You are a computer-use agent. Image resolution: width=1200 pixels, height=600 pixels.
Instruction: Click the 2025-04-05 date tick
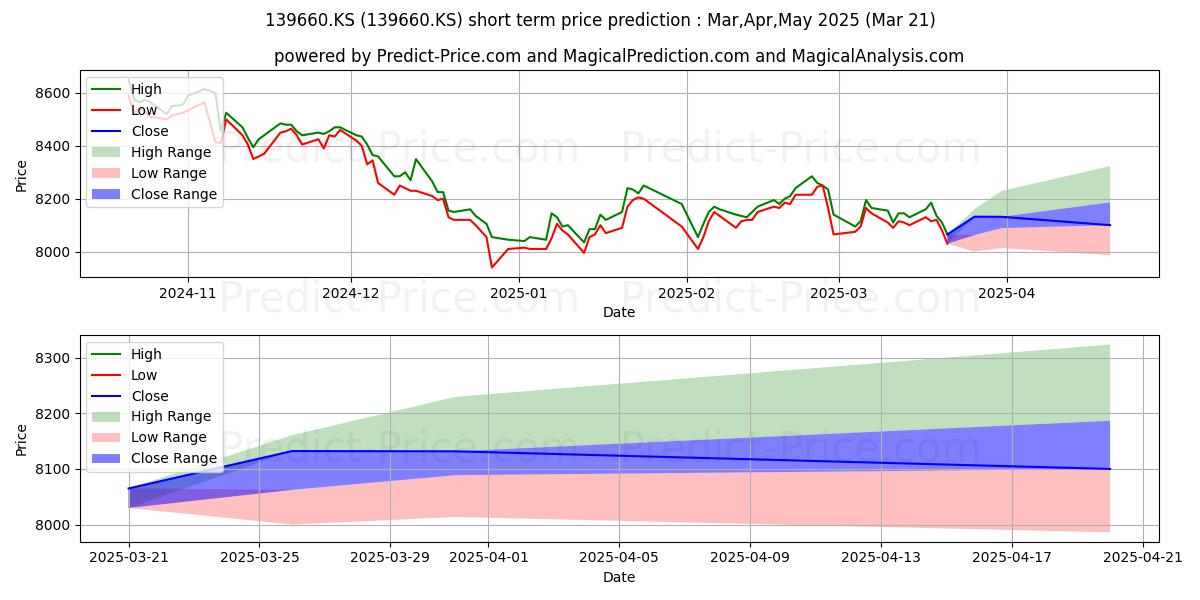click(x=619, y=558)
